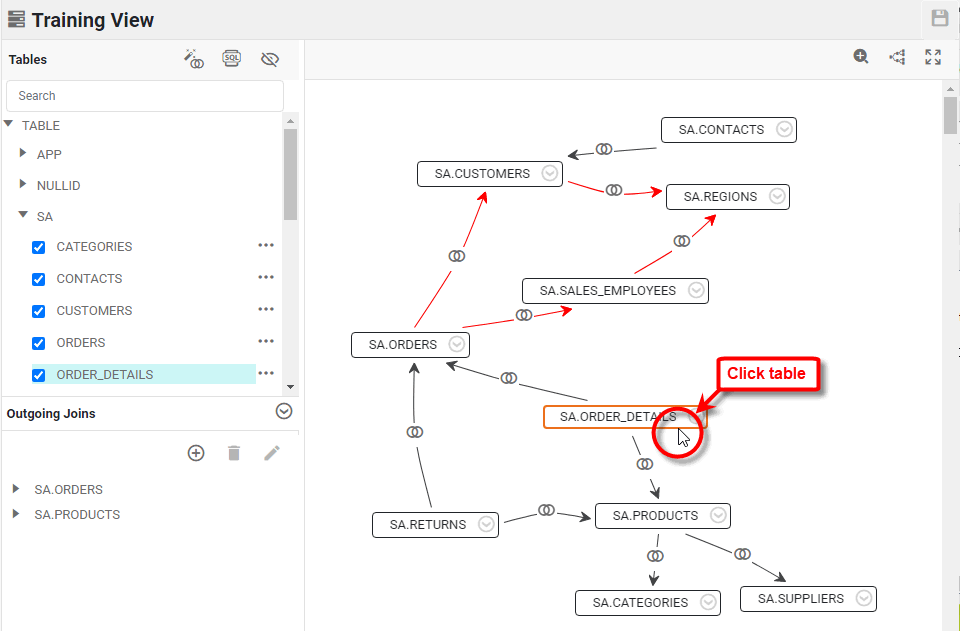960x631 pixels.
Task: Click the edit join pencil icon
Action: [271, 453]
